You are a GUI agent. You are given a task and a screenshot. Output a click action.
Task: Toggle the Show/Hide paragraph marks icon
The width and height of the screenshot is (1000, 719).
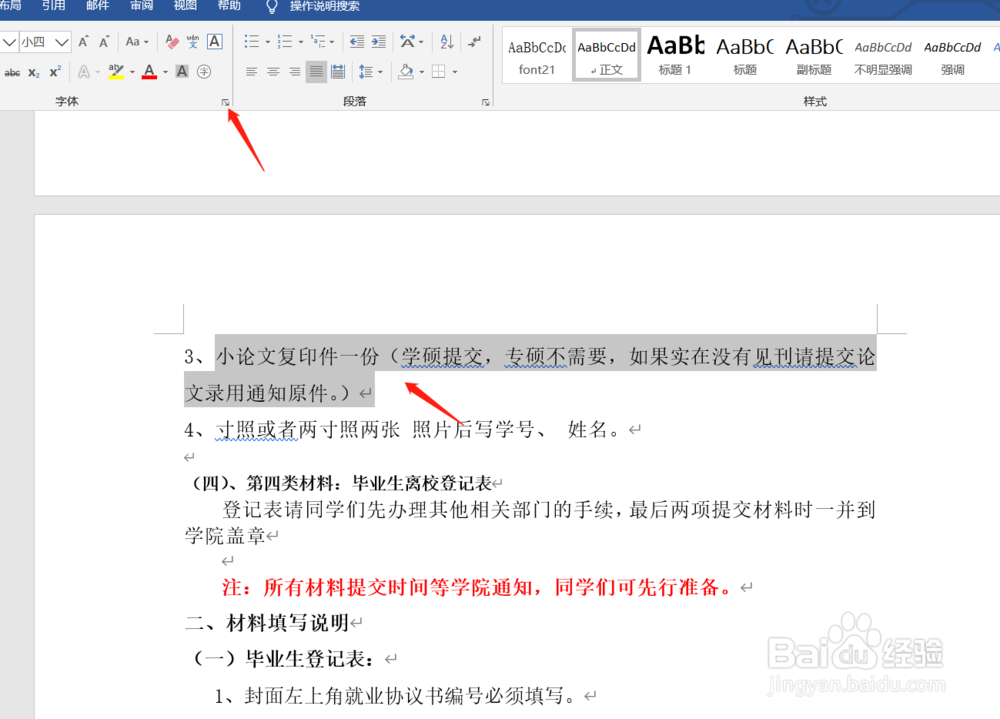pos(474,41)
